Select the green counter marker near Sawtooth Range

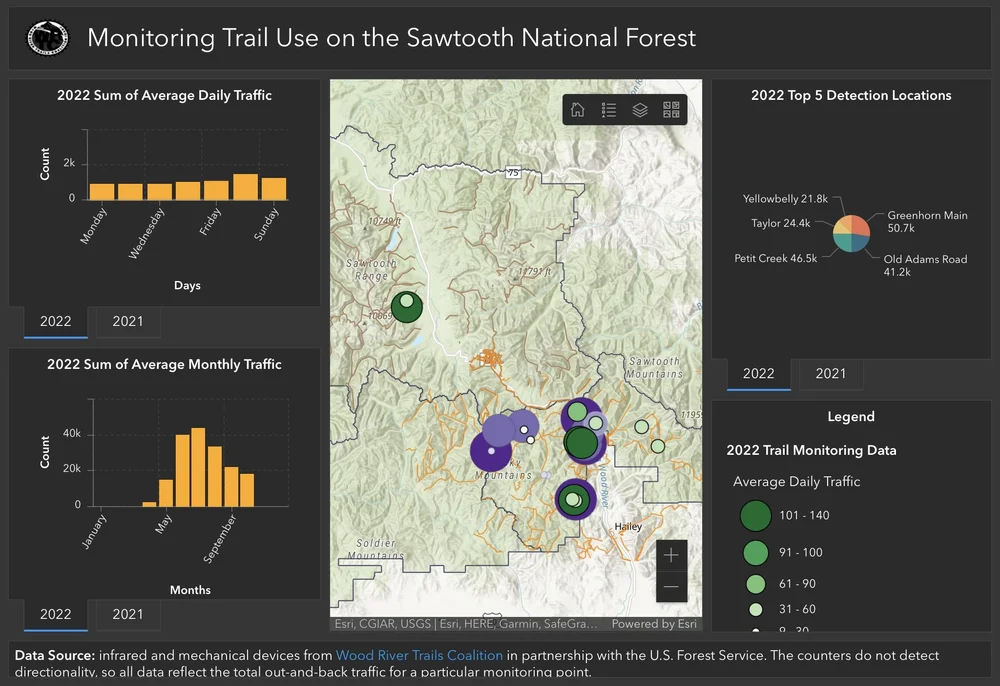pyautogui.click(x=406, y=308)
